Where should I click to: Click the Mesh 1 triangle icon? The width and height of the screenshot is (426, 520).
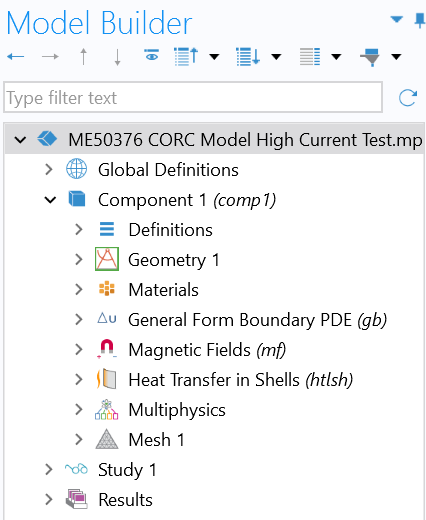pos(107,439)
